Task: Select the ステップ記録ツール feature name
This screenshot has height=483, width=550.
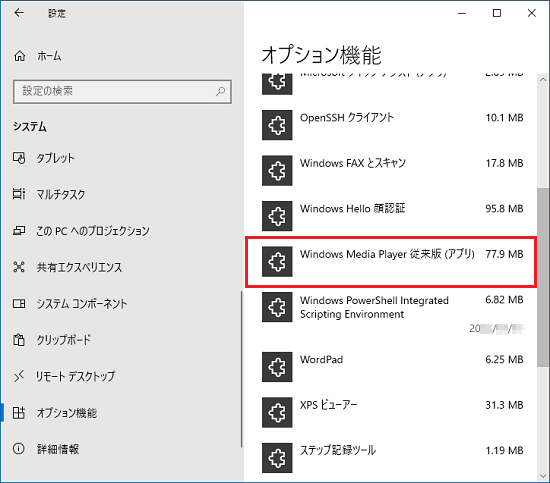Action: tap(338, 450)
